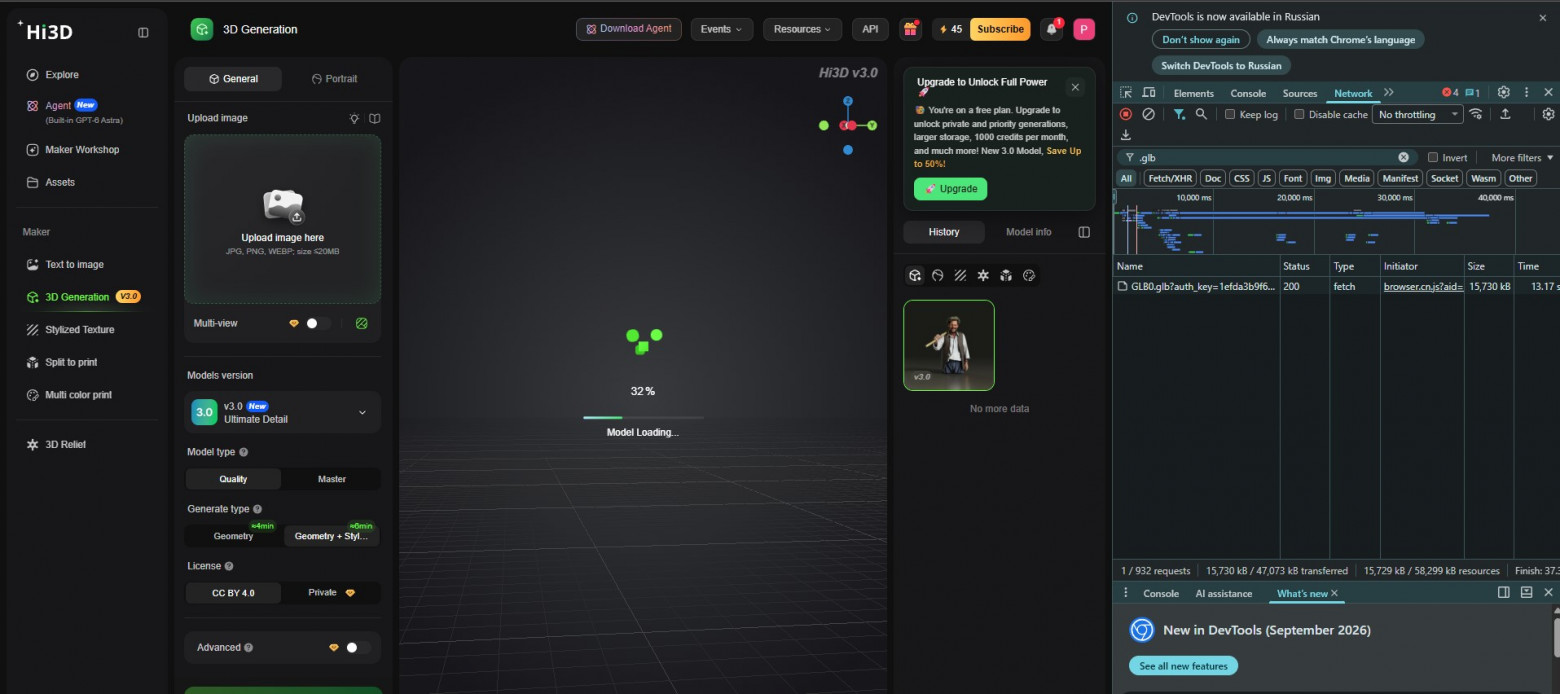Toggle DevTools device toolbar icon
Viewport: 1560px width, 694px height.
1149,92
